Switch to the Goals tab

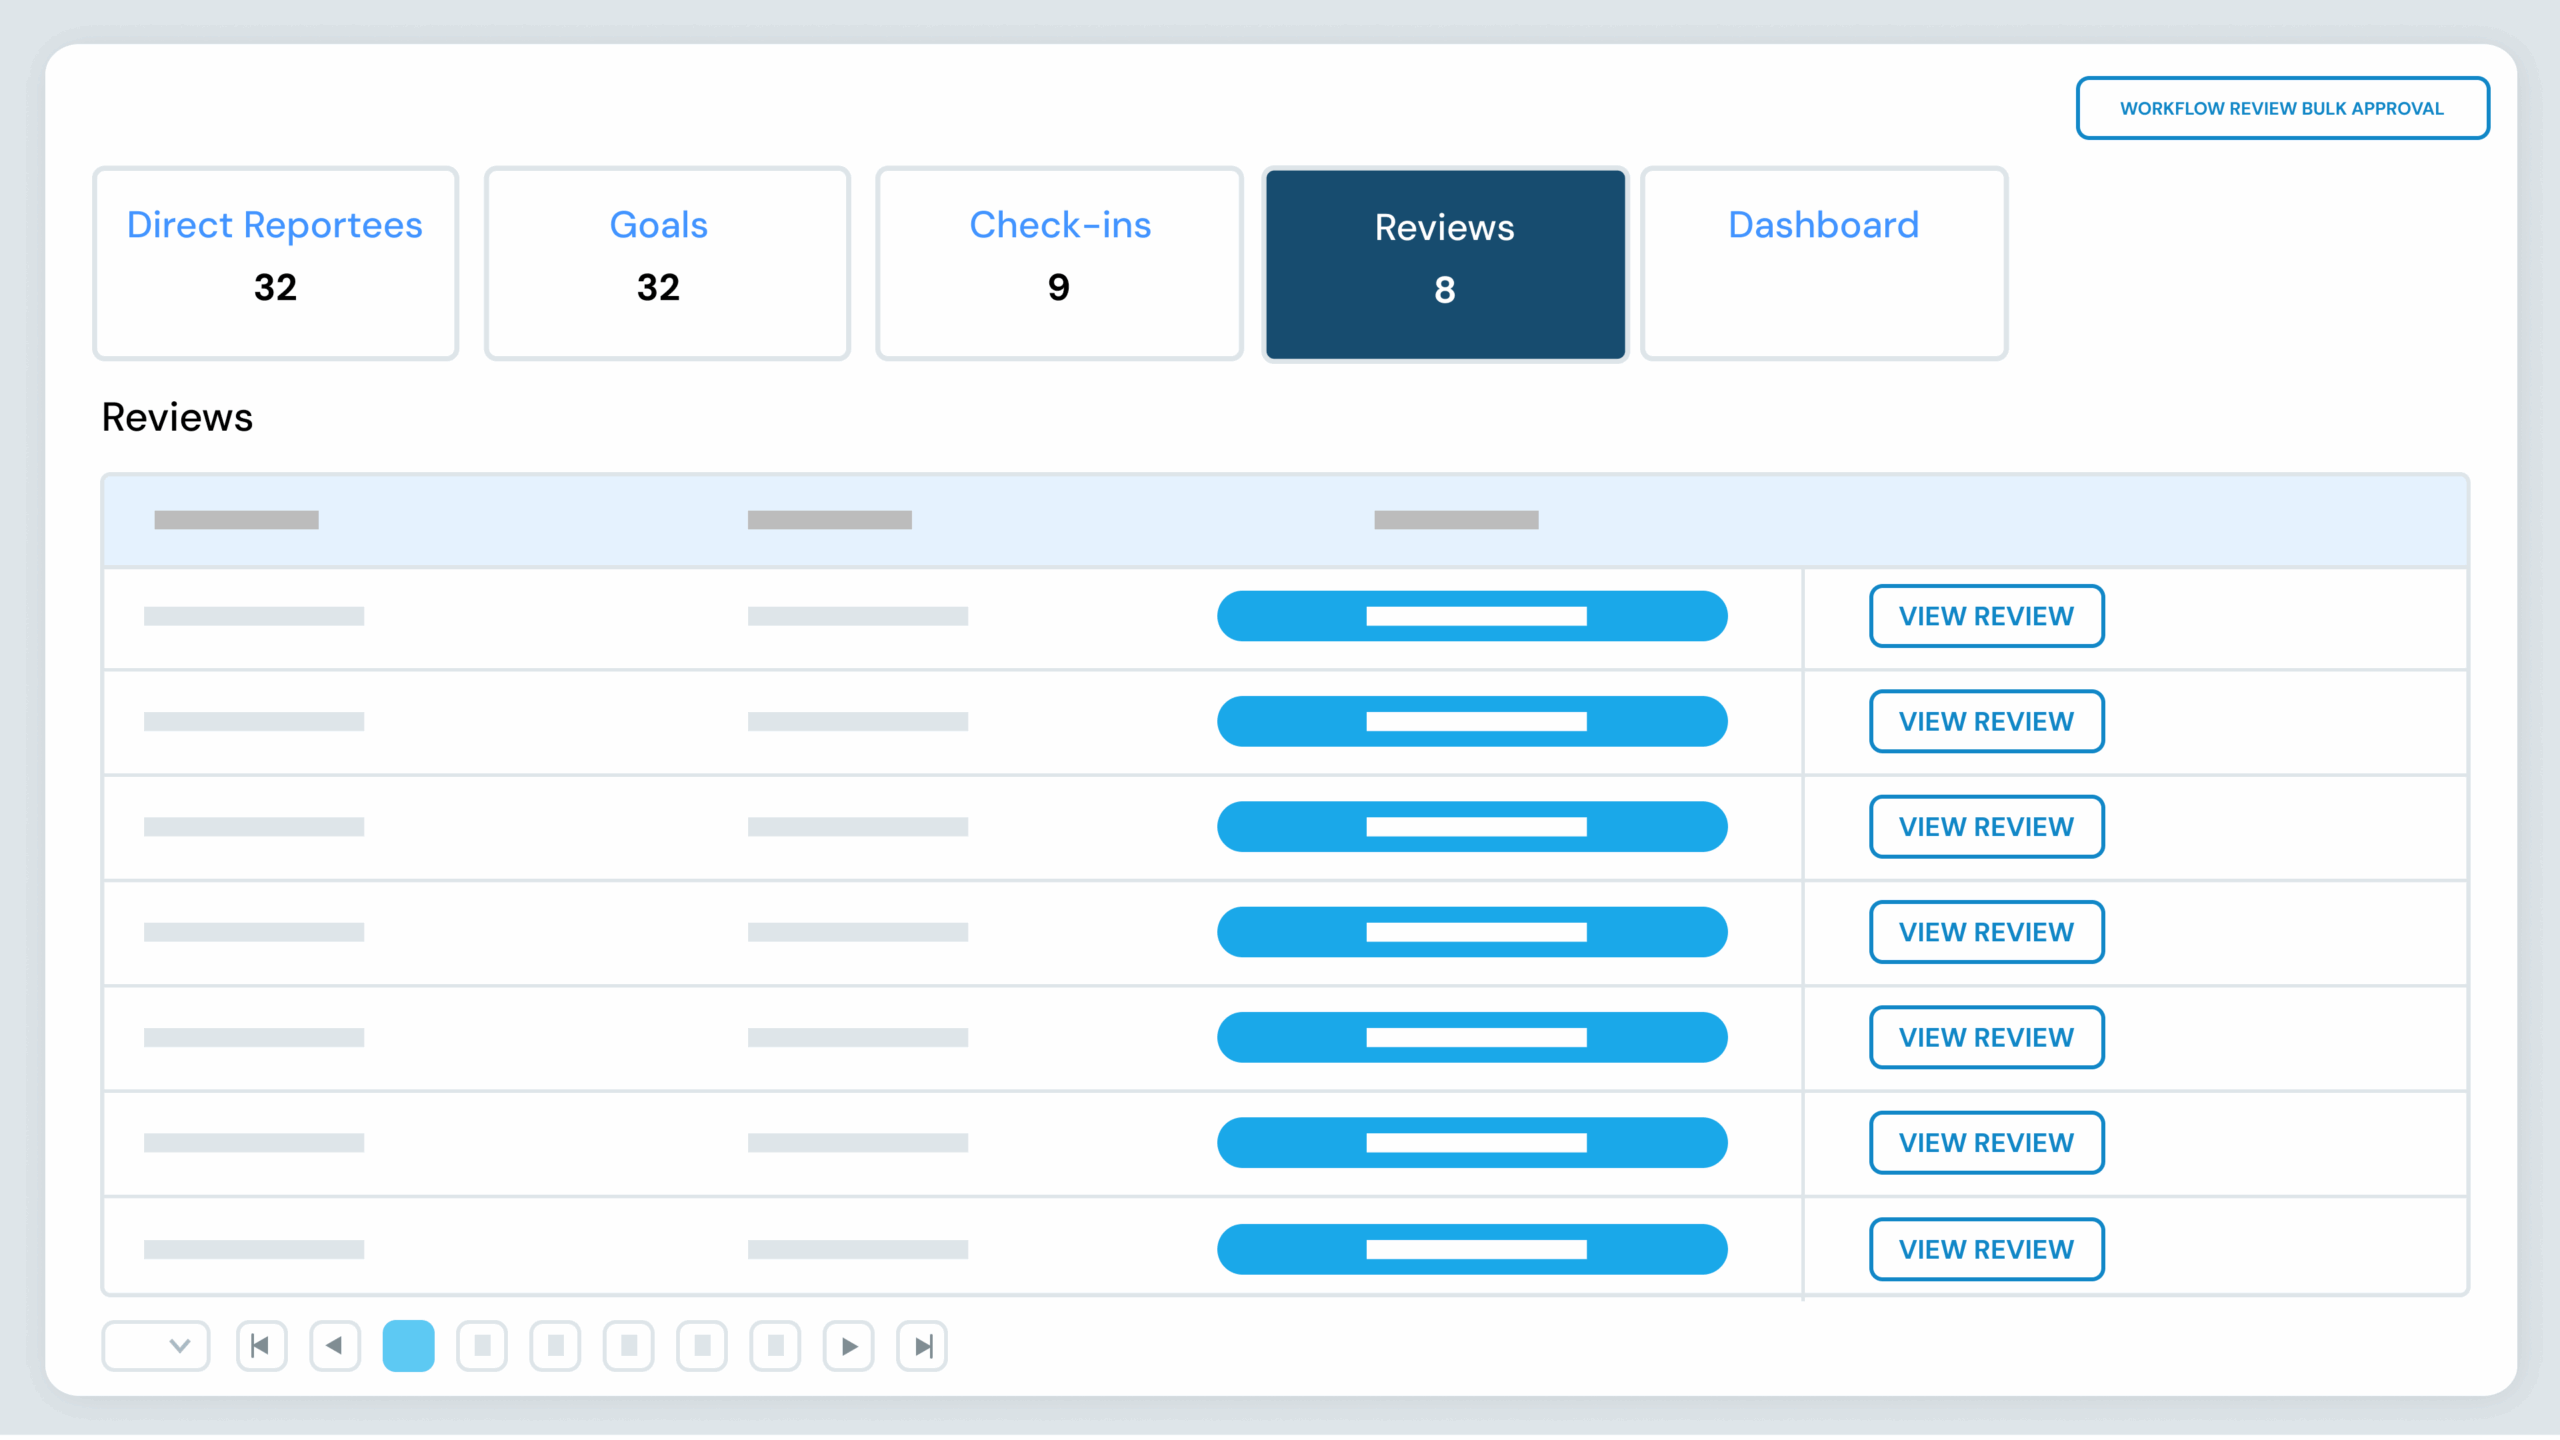667,263
